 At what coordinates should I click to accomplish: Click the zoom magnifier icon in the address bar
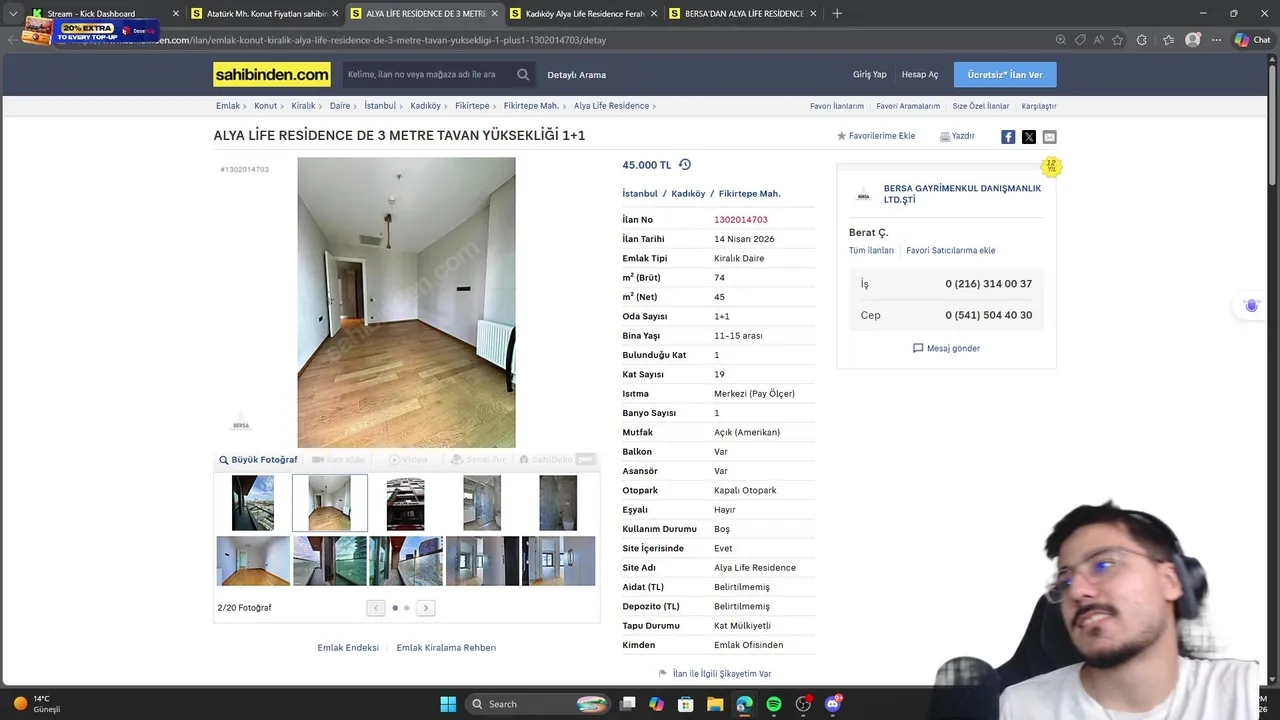coord(1060,40)
